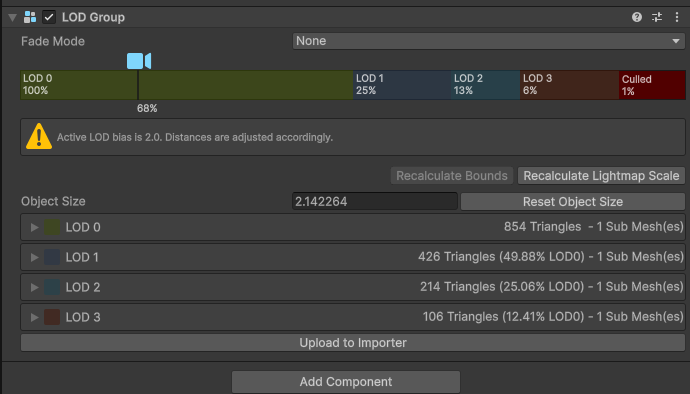Select the LOD 0 100% bar segment
Image resolution: width=690 pixels, height=394 pixels.
(187, 85)
